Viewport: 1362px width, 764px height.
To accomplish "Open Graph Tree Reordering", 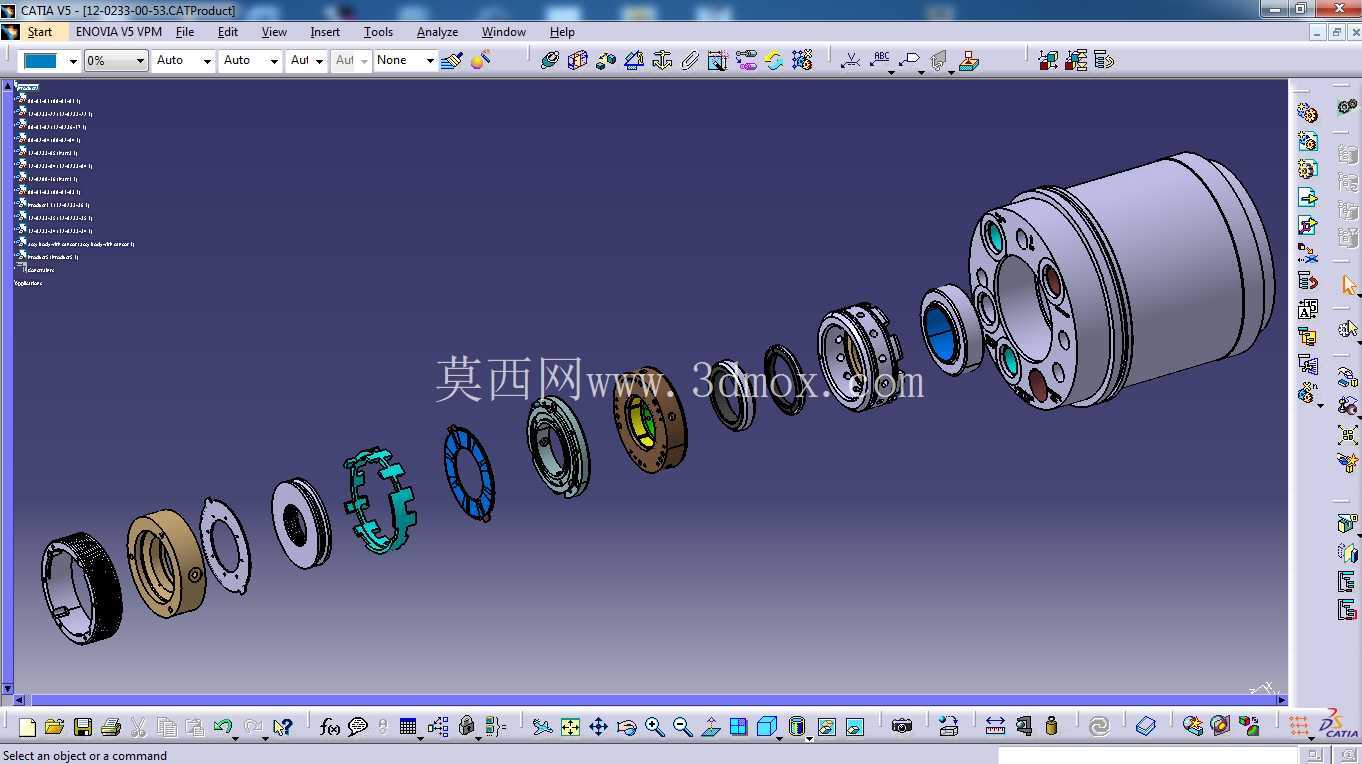I will point(1307,281).
